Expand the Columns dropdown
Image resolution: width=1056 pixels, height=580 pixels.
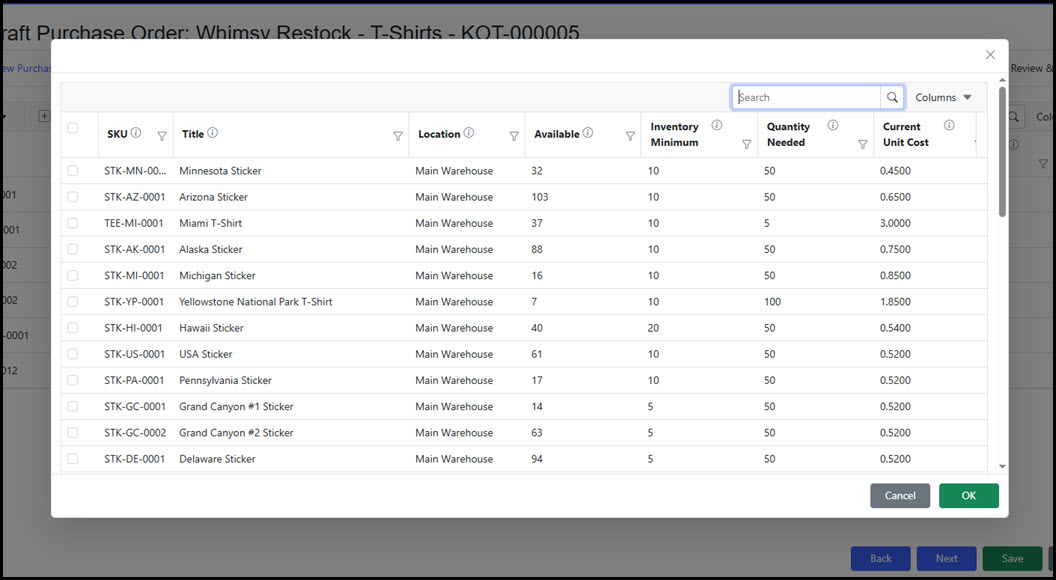pyautogui.click(x=943, y=97)
